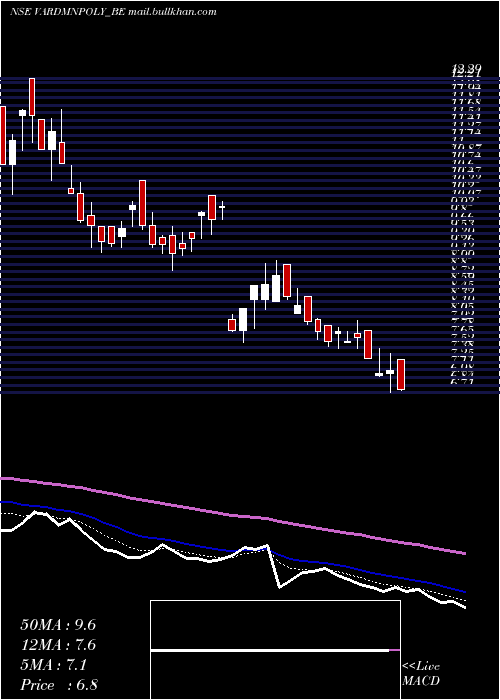Select the 50MA : 9.6 readout

58,625
